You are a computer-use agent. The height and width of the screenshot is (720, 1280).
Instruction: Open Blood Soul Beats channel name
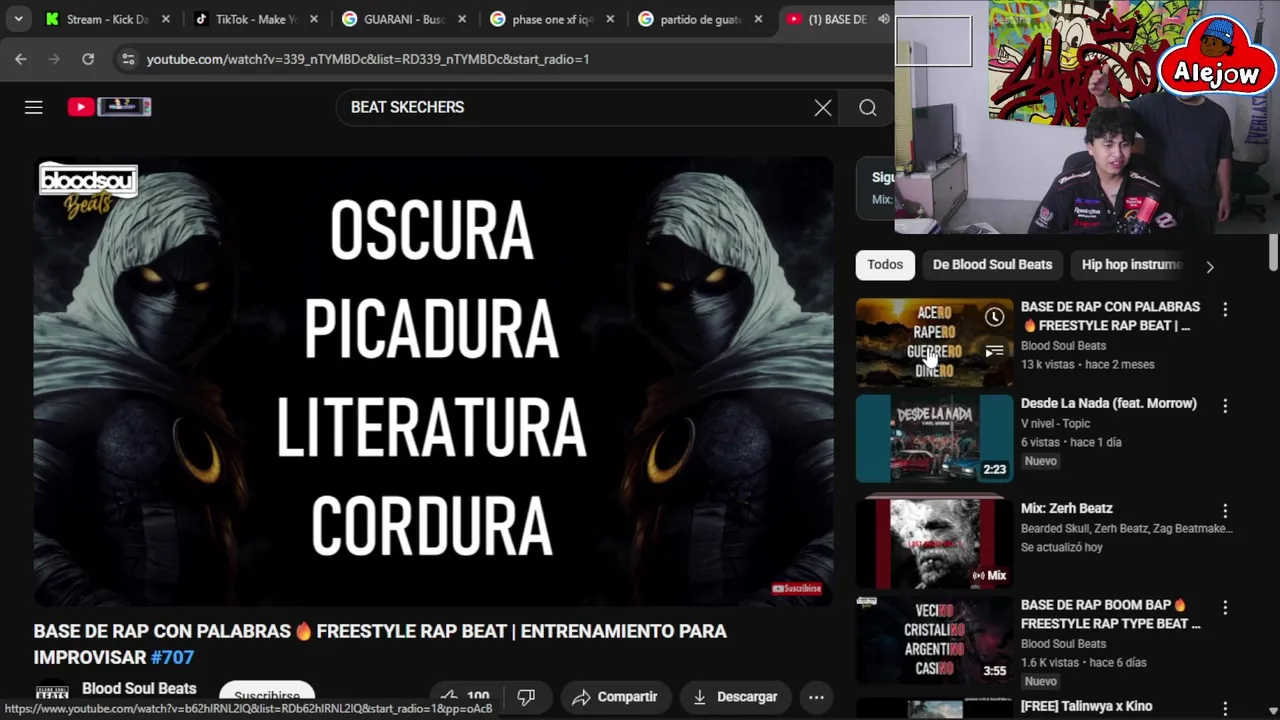click(139, 688)
